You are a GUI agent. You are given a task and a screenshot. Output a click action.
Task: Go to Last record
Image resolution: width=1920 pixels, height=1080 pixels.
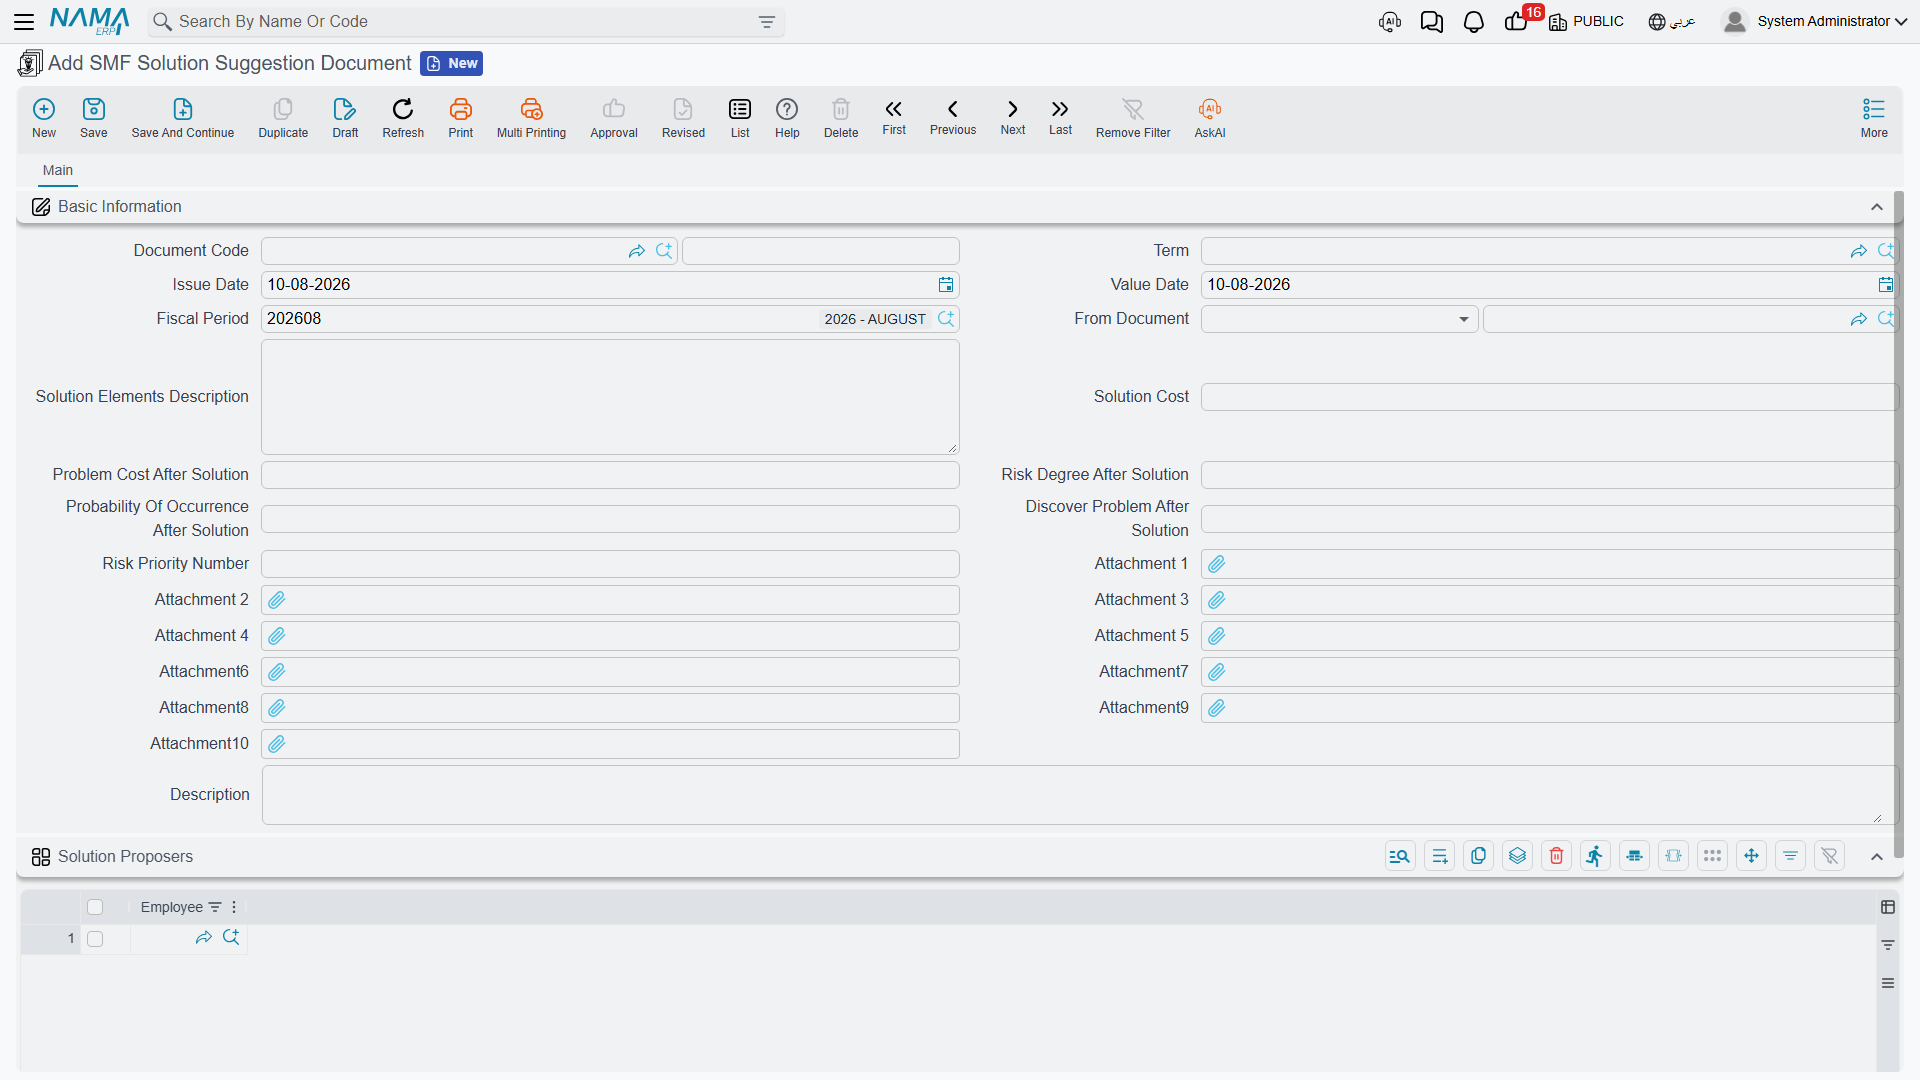(1060, 116)
